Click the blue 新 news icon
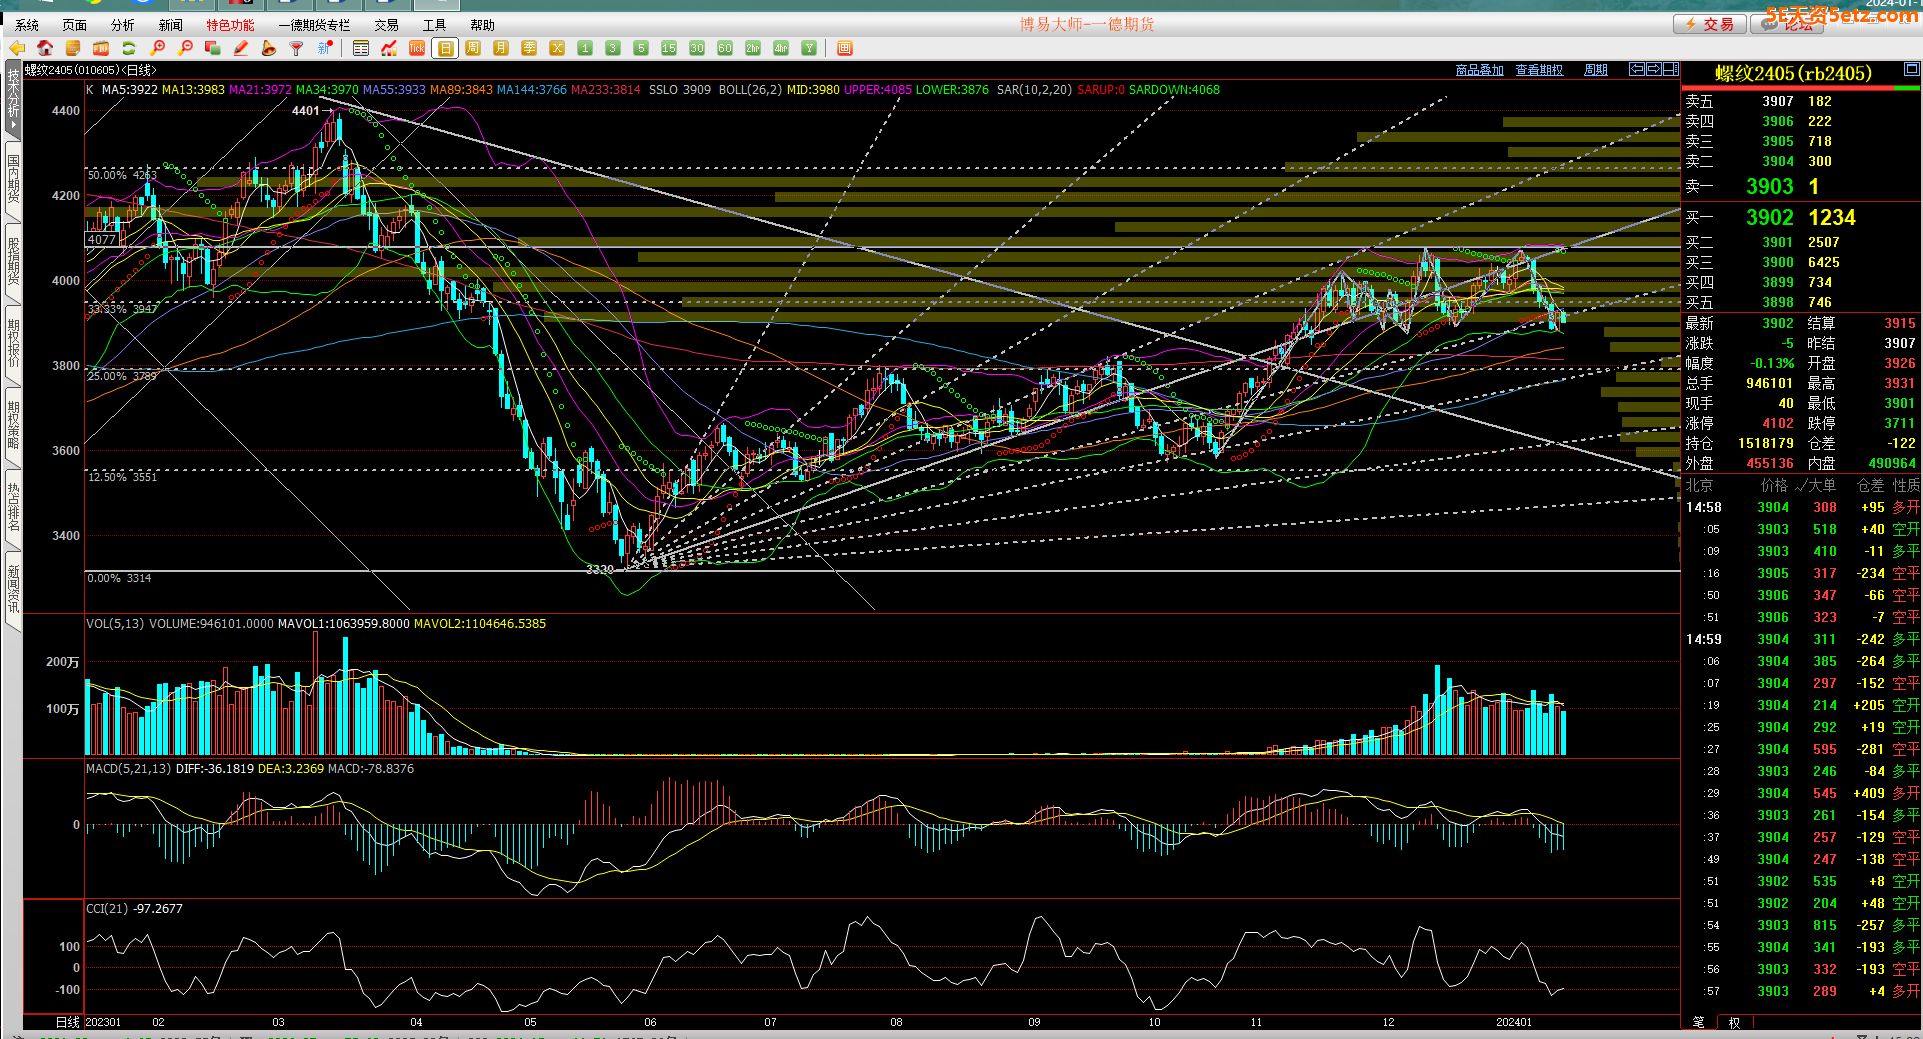 325,48
